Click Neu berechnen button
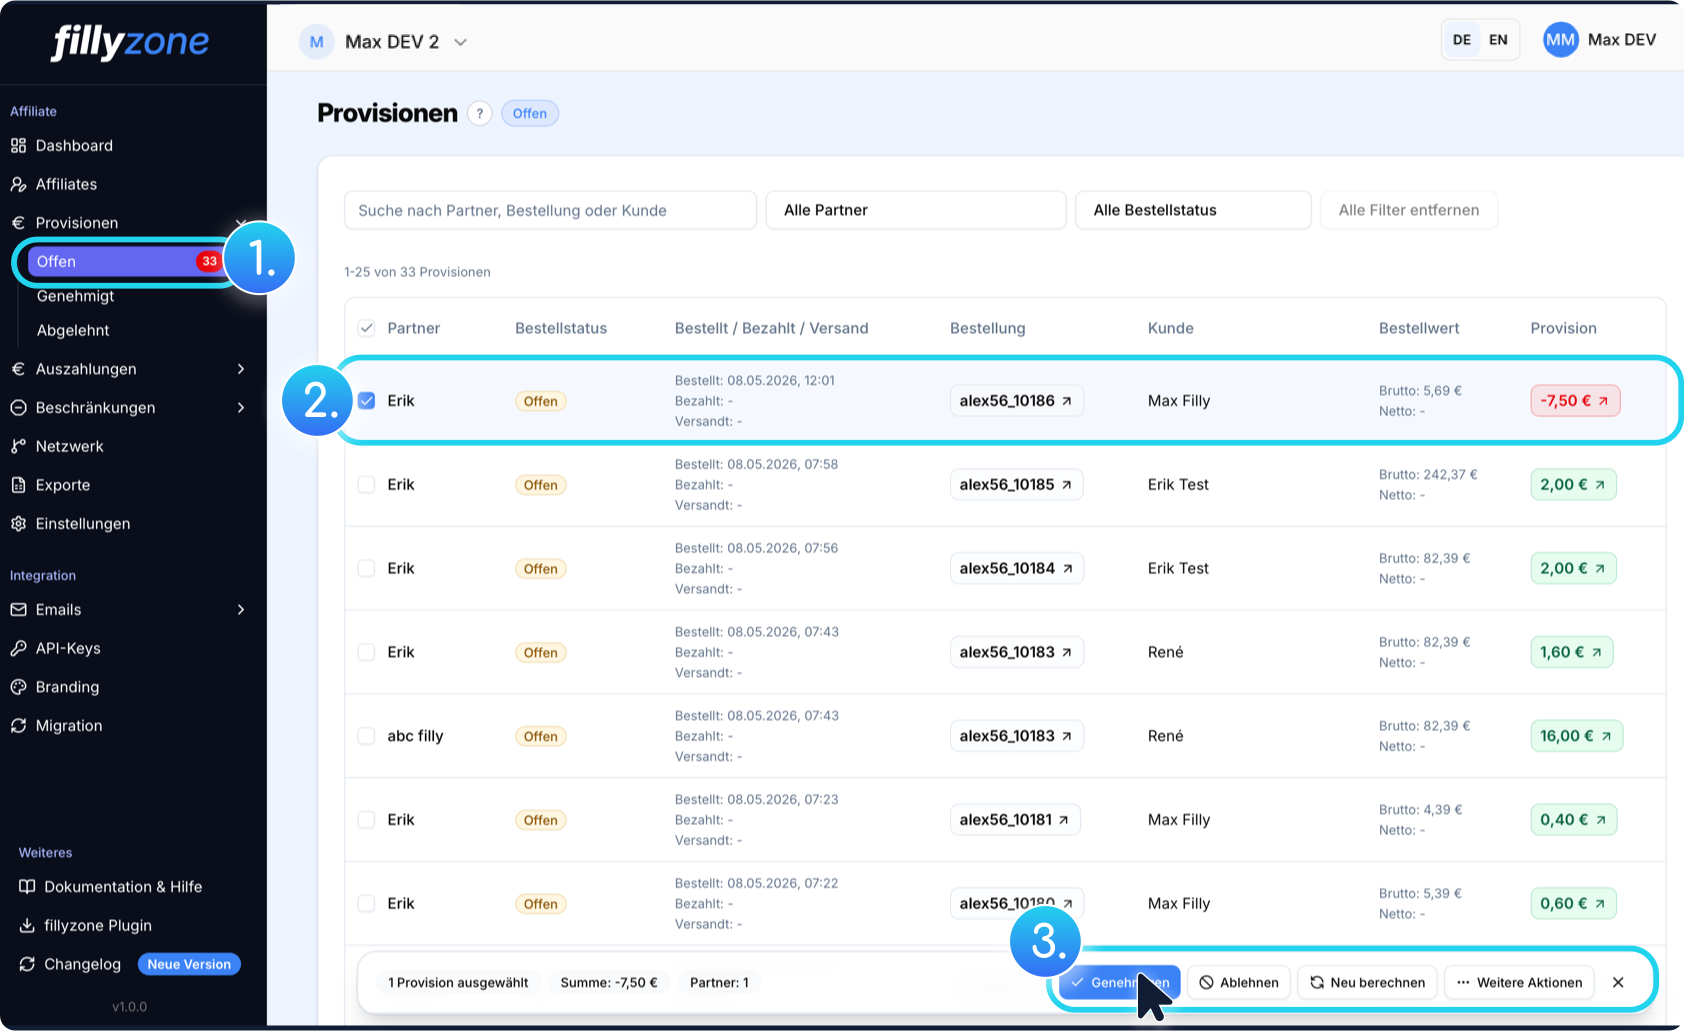 pyautogui.click(x=1368, y=983)
